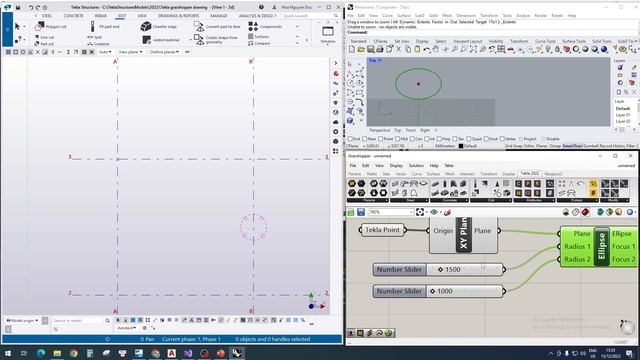Activate the Fit part end tool
Image resolution: width=640 pixels, height=360 pixels.
(105, 27)
